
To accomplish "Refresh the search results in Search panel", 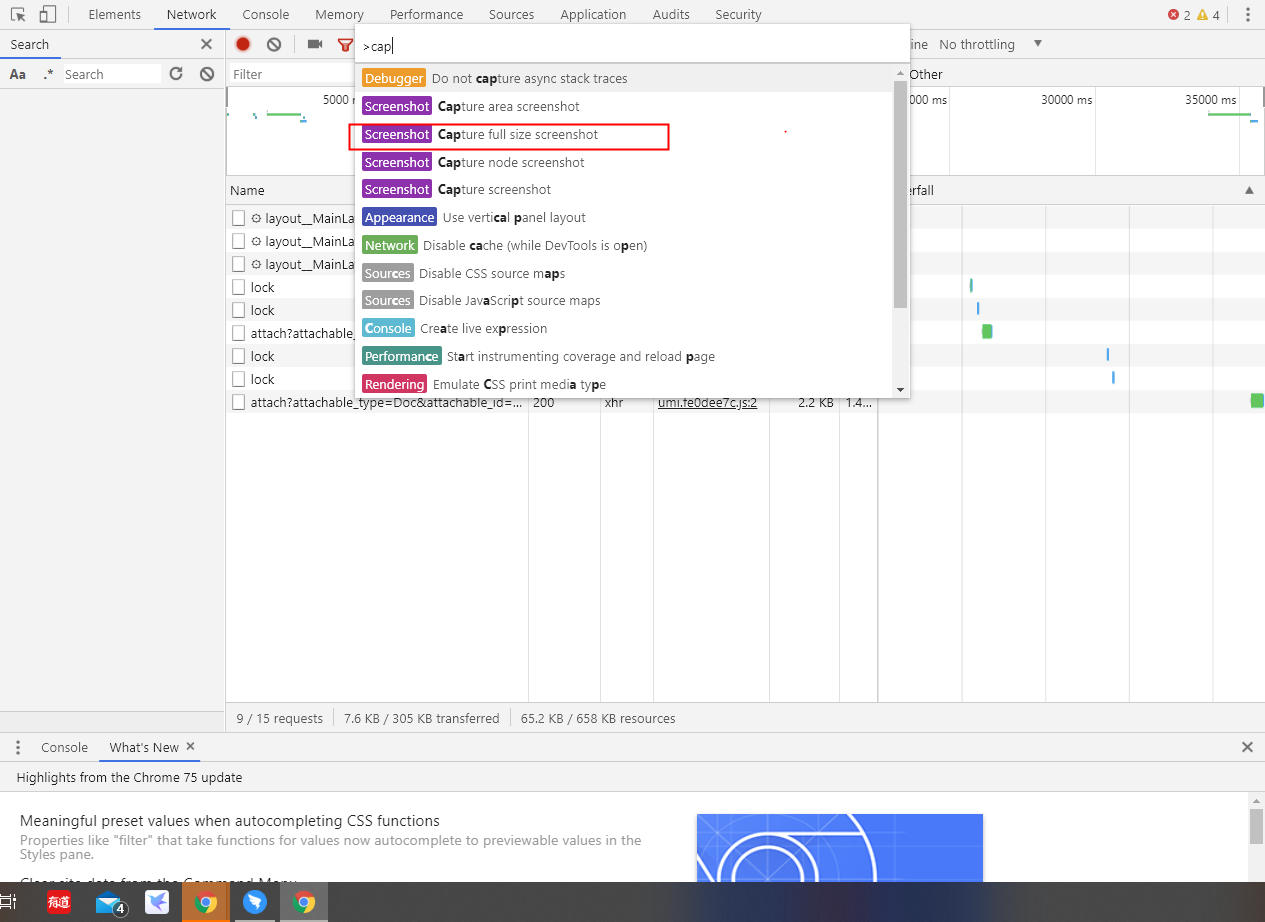I will (176, 74).
